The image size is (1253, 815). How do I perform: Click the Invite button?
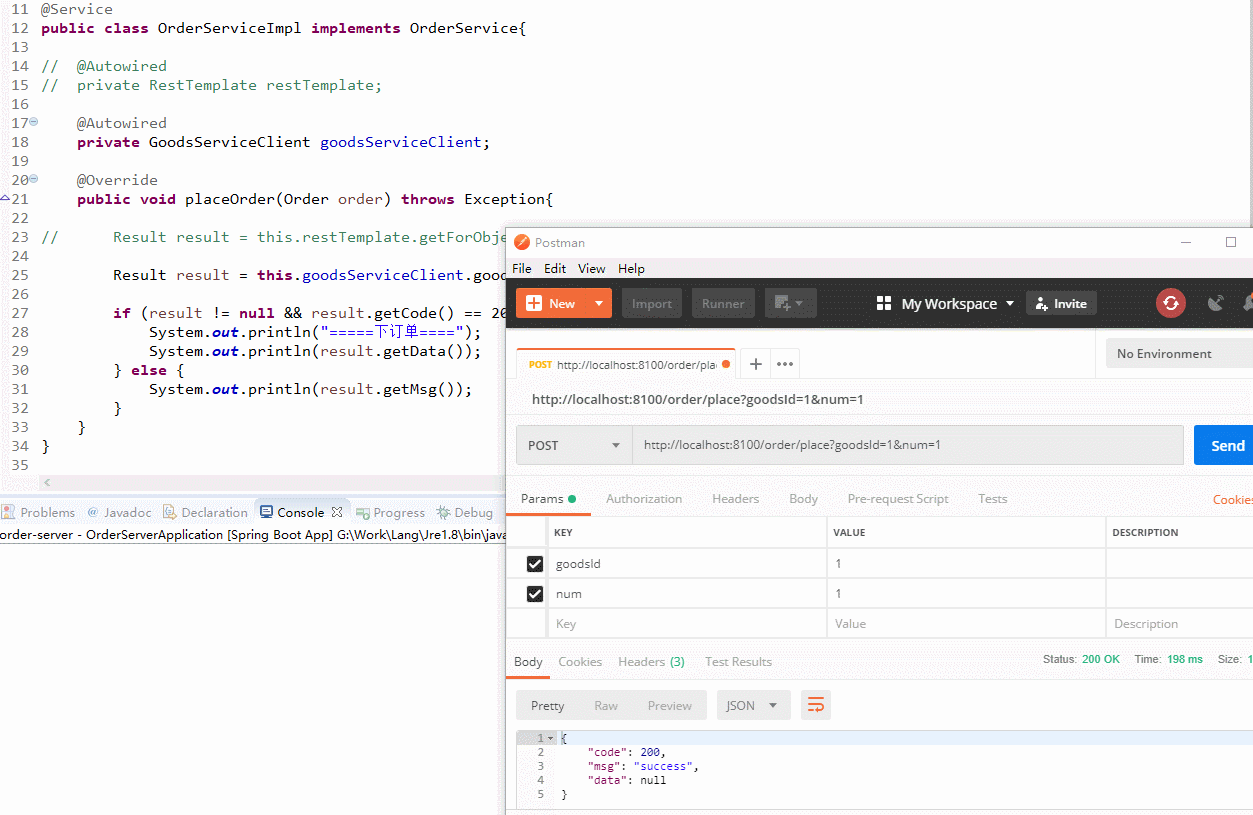coord(1061,303)
